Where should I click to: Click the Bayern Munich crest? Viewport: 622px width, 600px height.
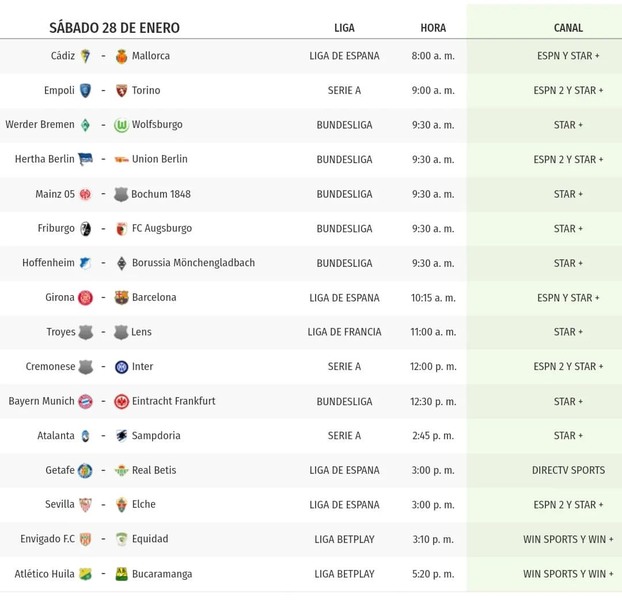tap(85, 401)
